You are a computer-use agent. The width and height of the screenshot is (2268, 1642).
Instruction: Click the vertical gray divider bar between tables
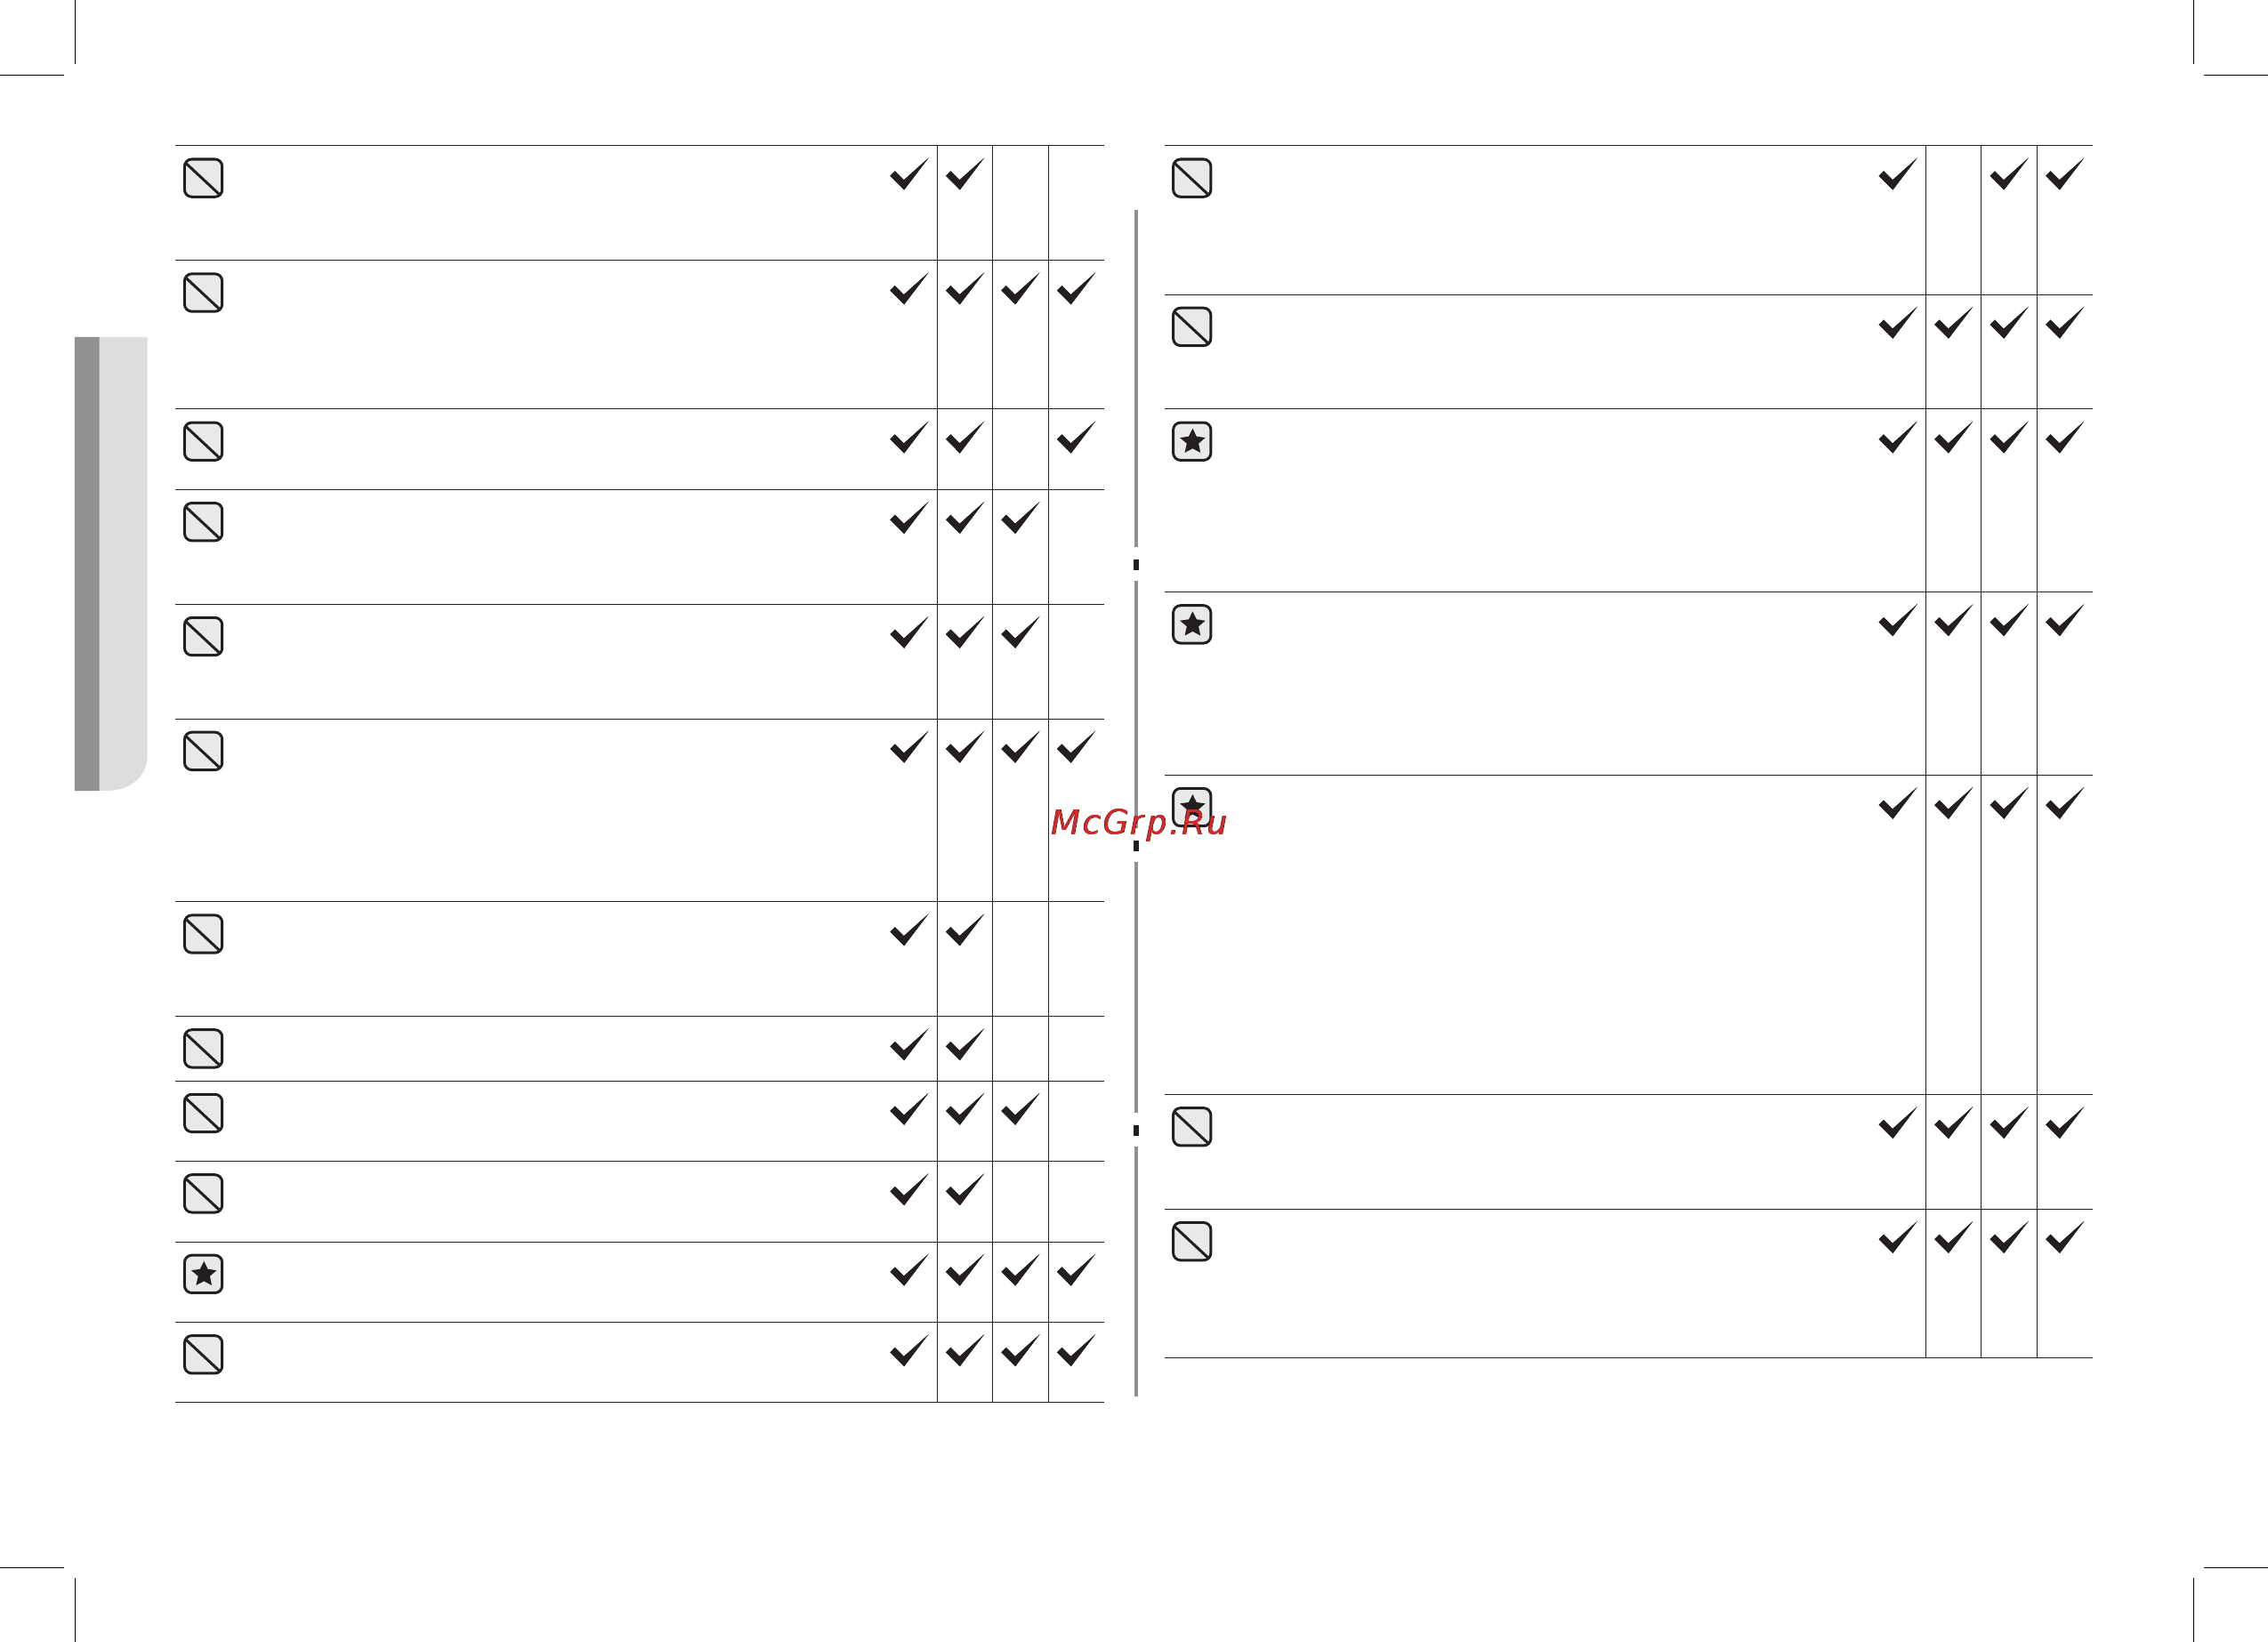click(x=1136, y=802)
